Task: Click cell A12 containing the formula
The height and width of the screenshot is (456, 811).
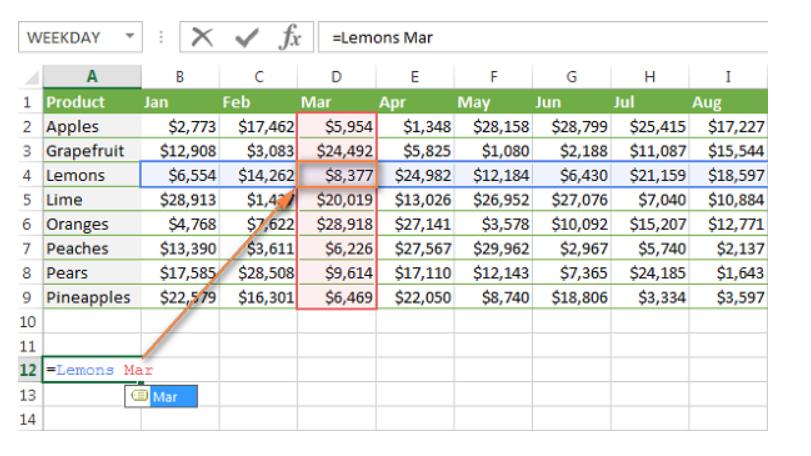Action: (x=90, y=371)
